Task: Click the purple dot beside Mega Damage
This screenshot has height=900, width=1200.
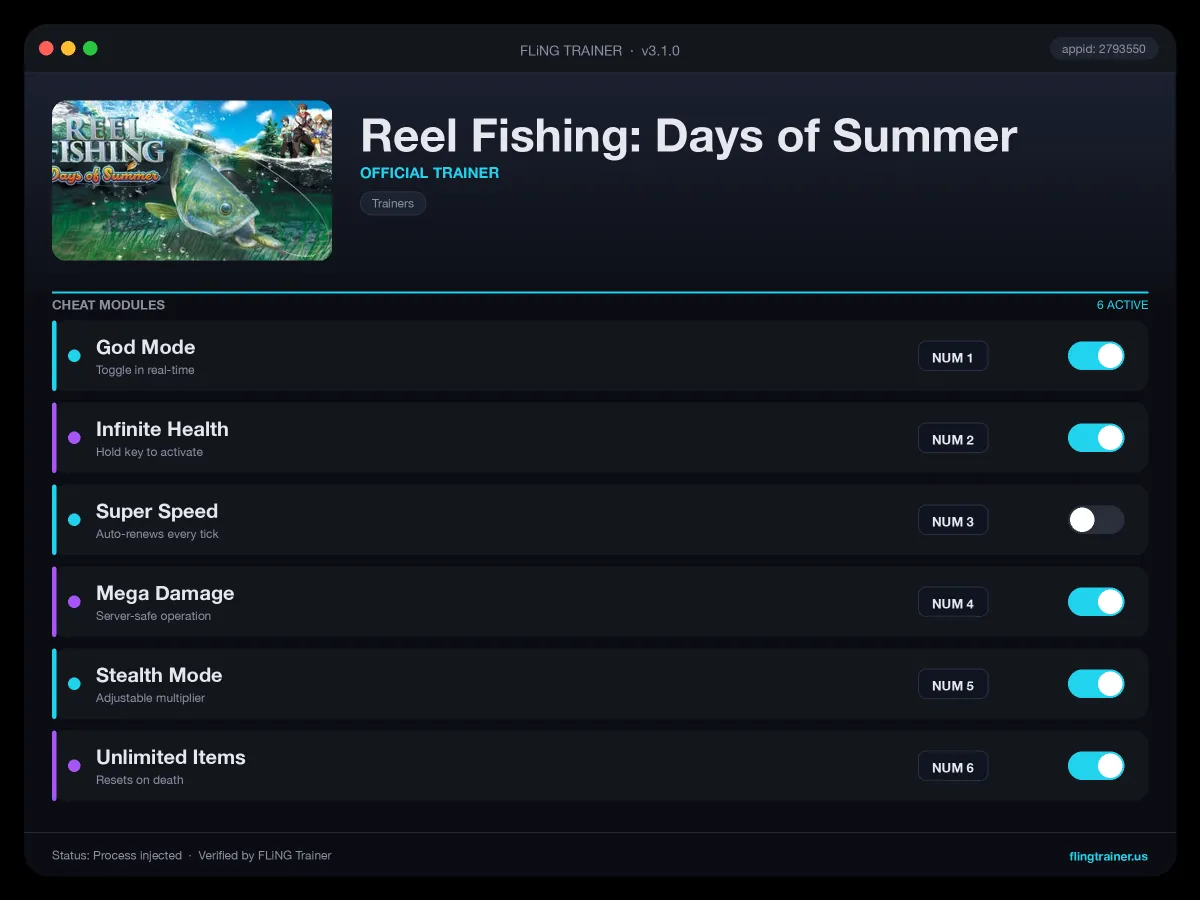Action: tap(74, 602)
